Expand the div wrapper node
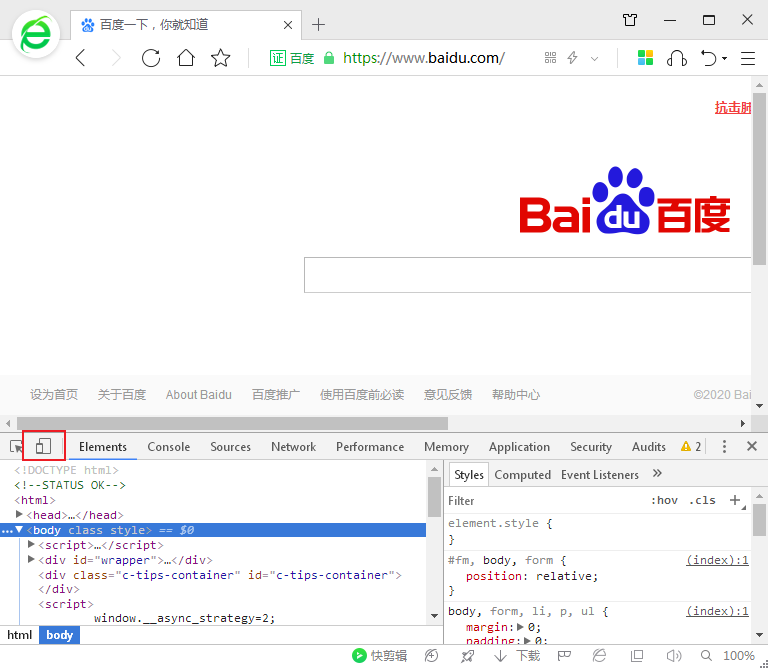Viewport: 768px width, 668px height. pos(31,559)
